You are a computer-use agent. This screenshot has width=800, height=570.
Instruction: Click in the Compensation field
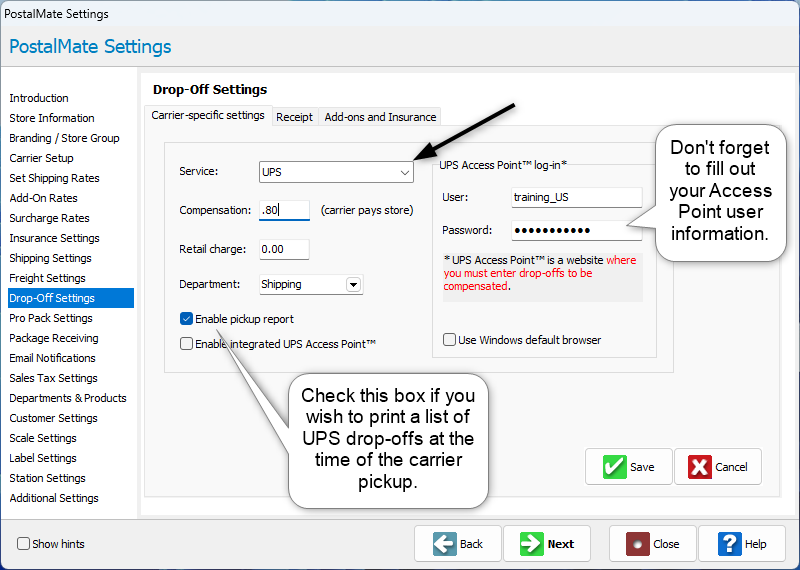click(284, 210)
